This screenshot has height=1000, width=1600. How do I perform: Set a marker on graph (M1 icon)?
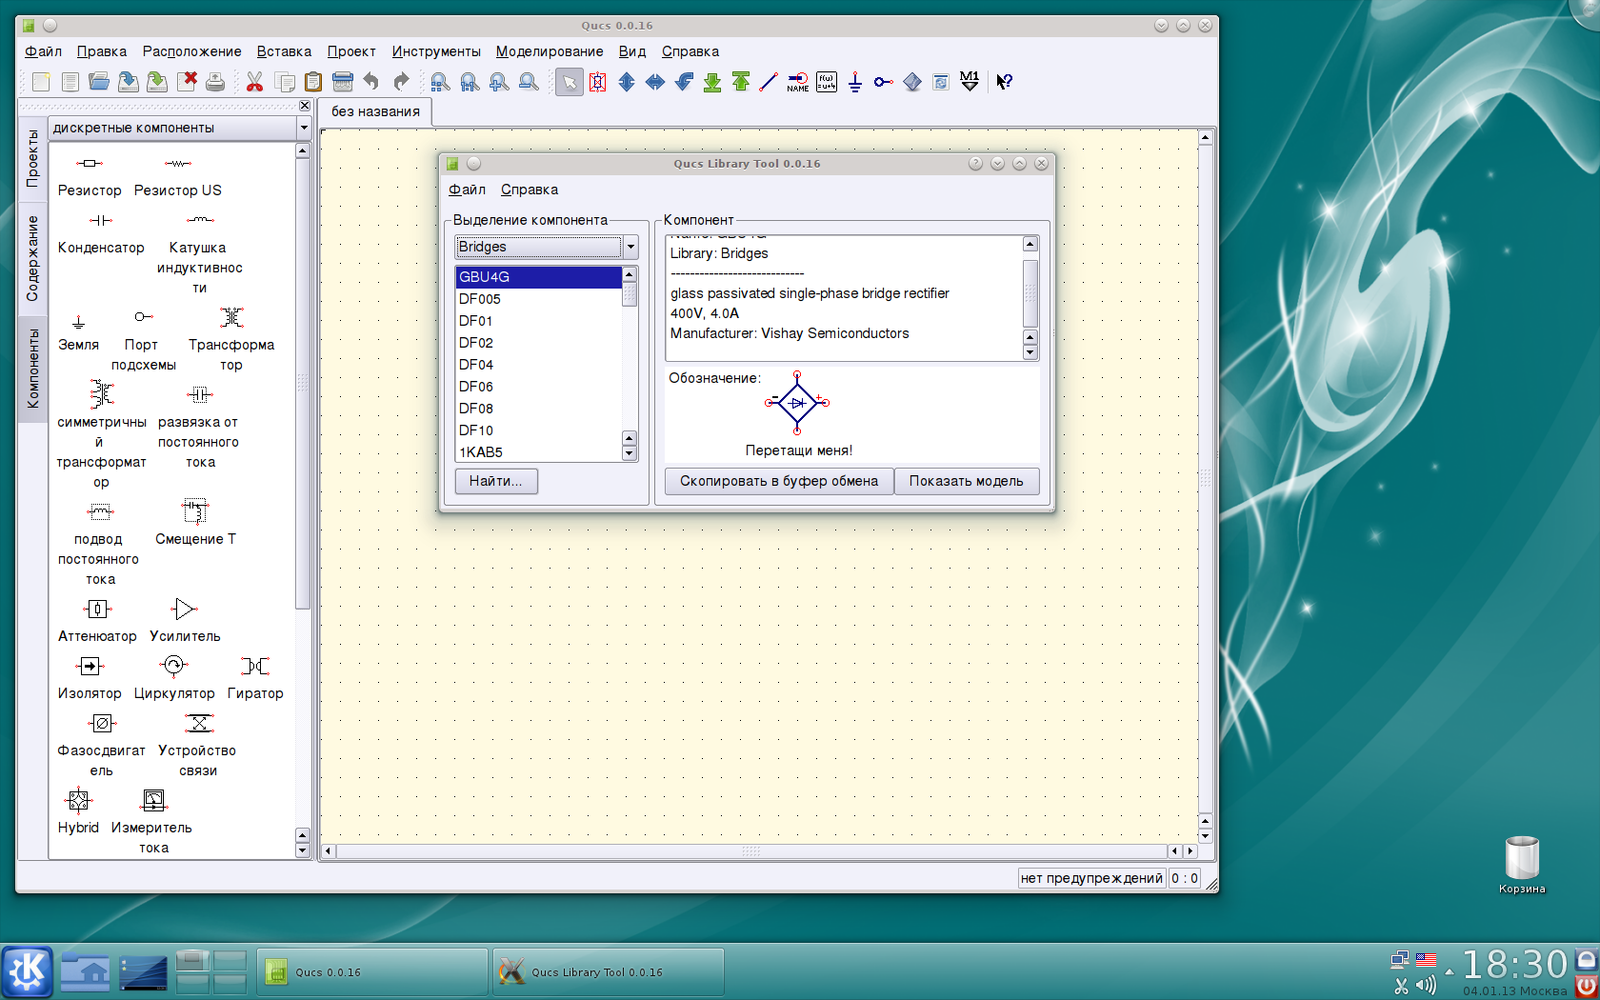pos(969,82)
